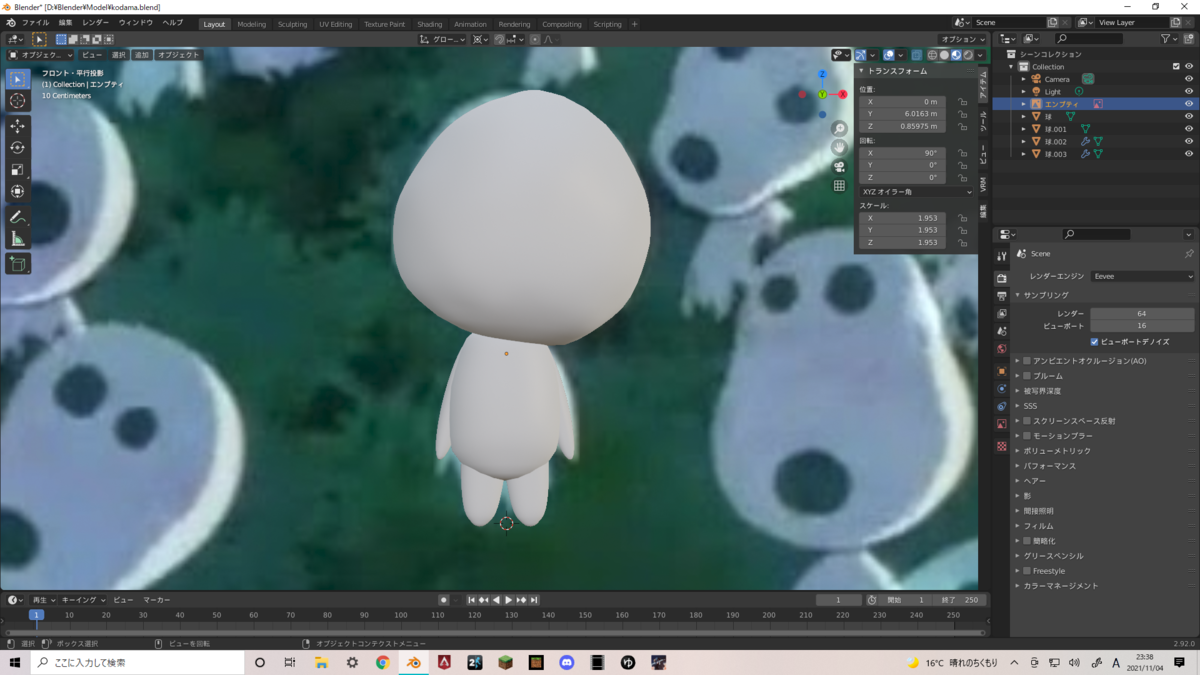Viewport: 1200px width, 675px height.
Task: Switch to the Sculpting workspace tab
Action: pyautogui.click(x=292, y=24)
